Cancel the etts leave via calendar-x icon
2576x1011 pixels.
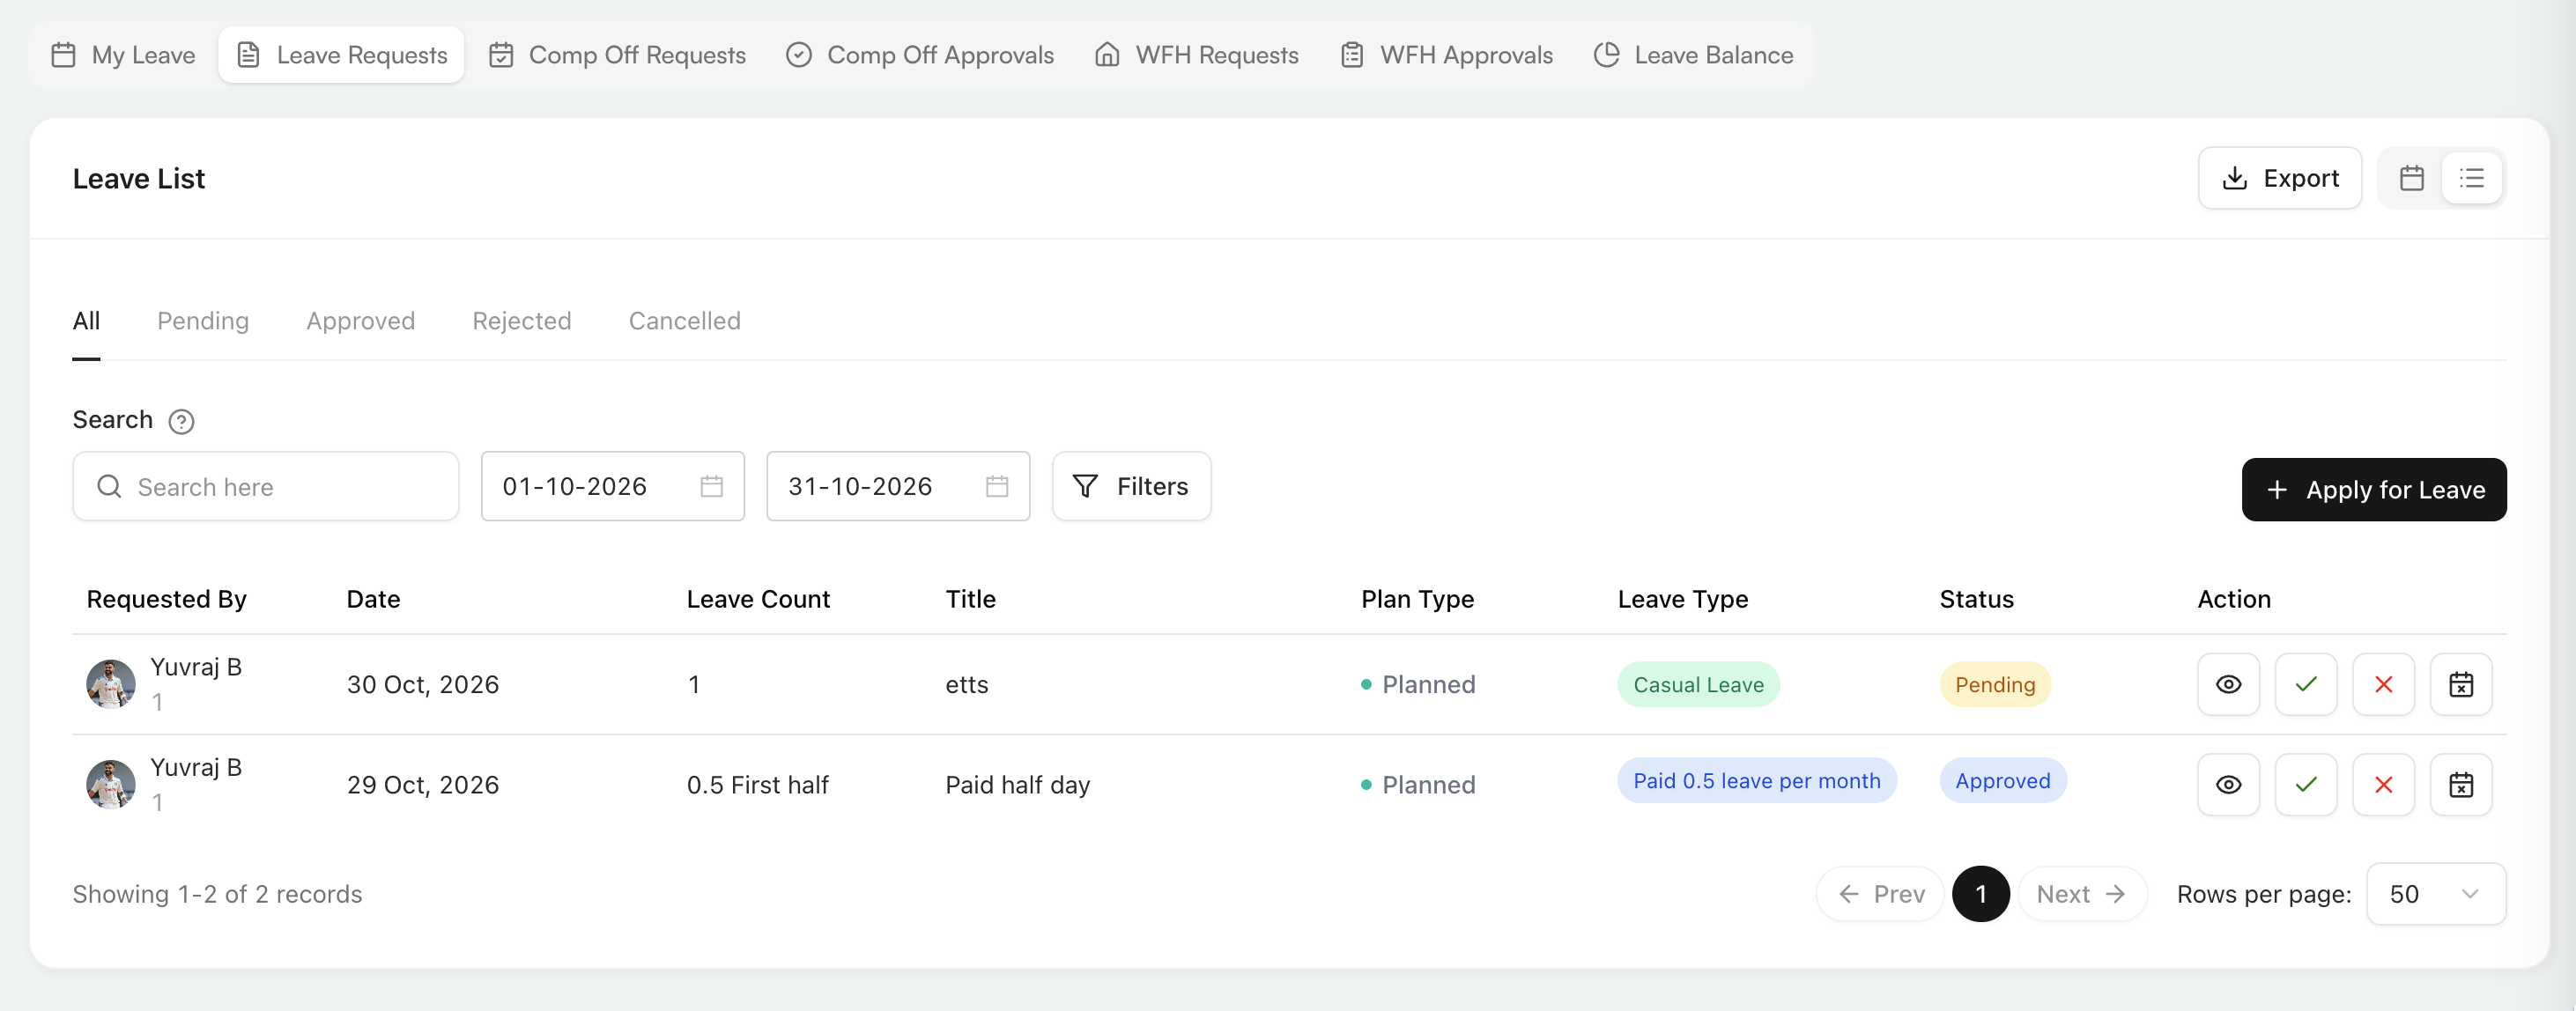pyautogui.click(x=2461, y=684)
